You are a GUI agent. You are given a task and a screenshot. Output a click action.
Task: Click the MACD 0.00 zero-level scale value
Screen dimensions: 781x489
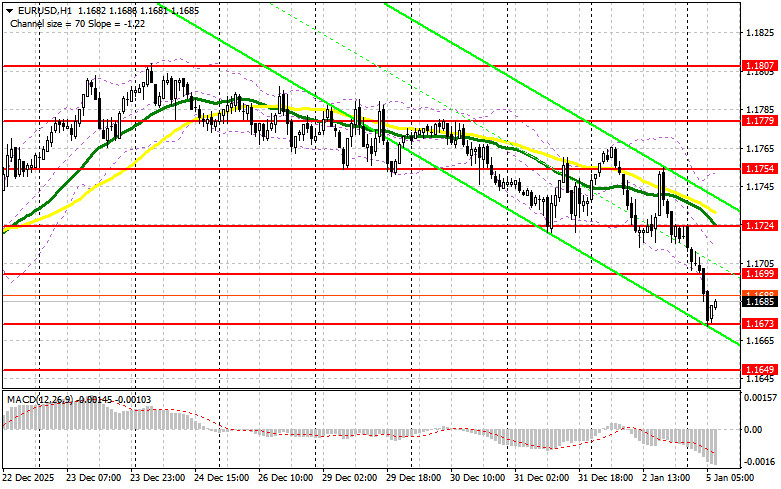(x=753, y=429)
